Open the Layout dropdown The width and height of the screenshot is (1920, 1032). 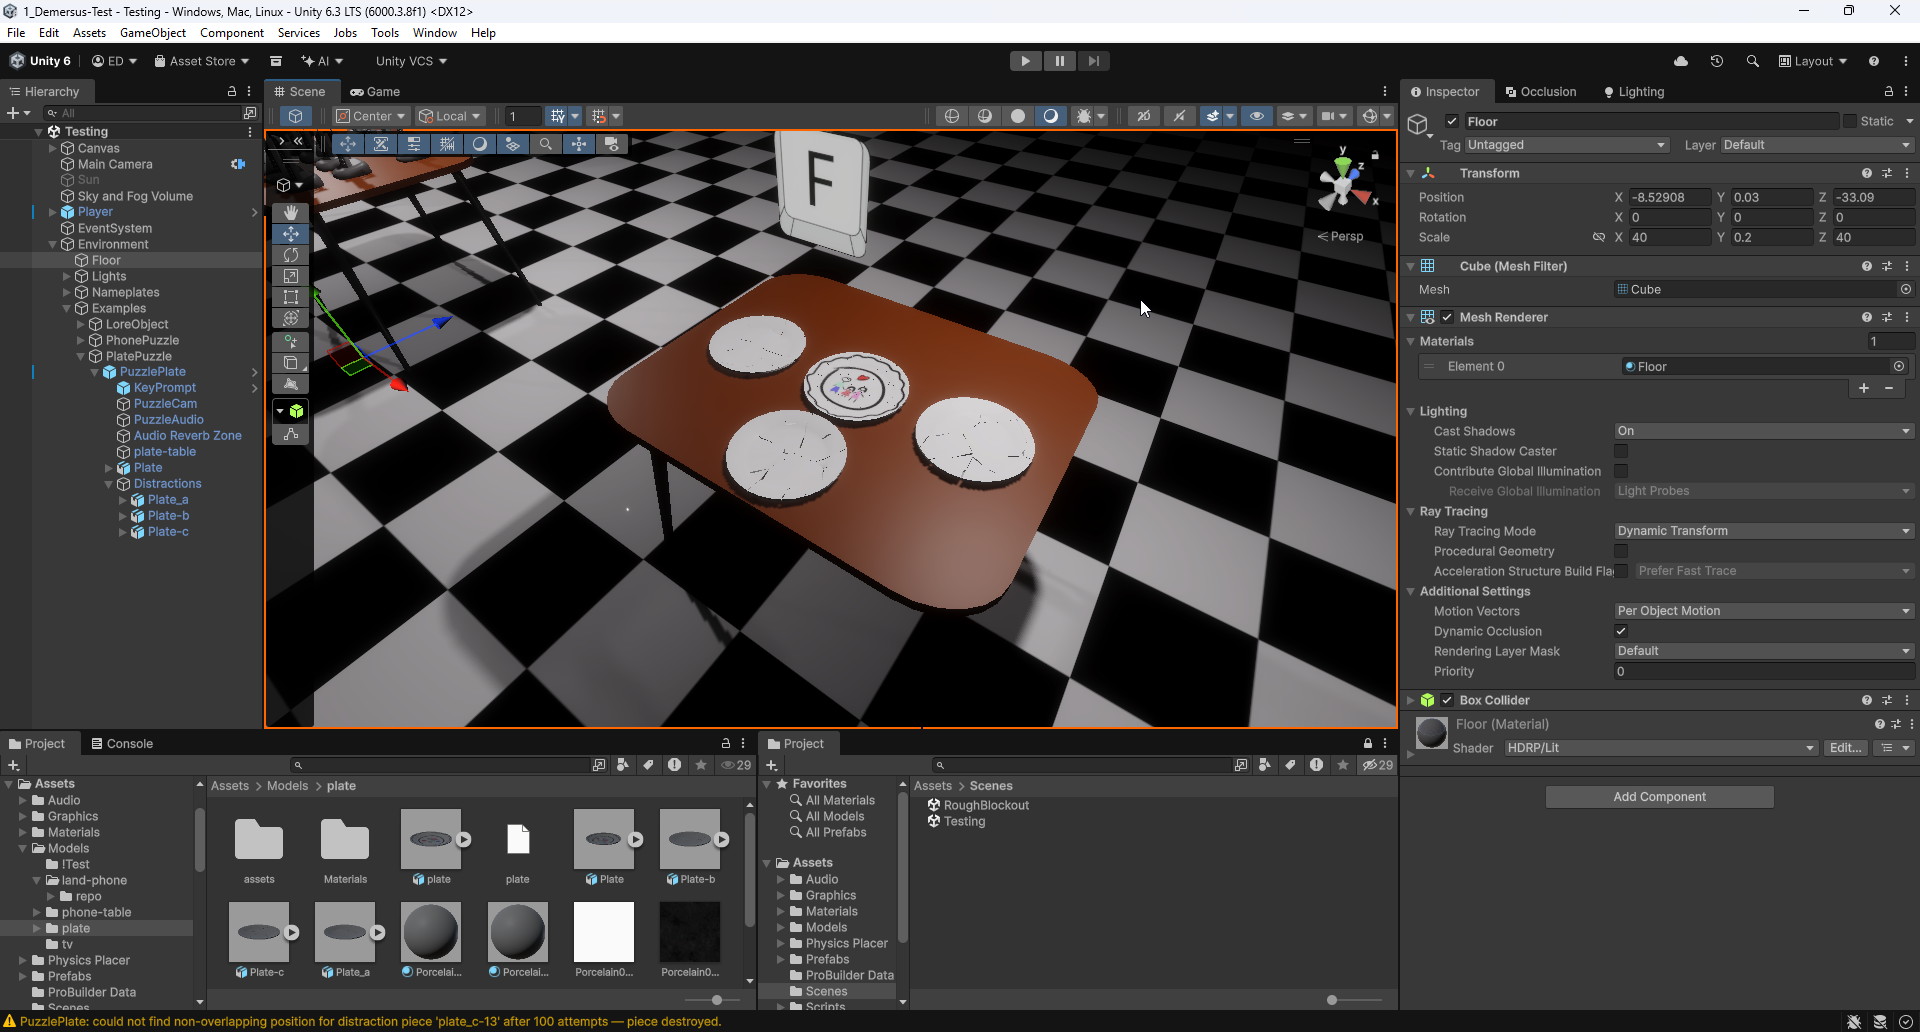[1811, 61]
